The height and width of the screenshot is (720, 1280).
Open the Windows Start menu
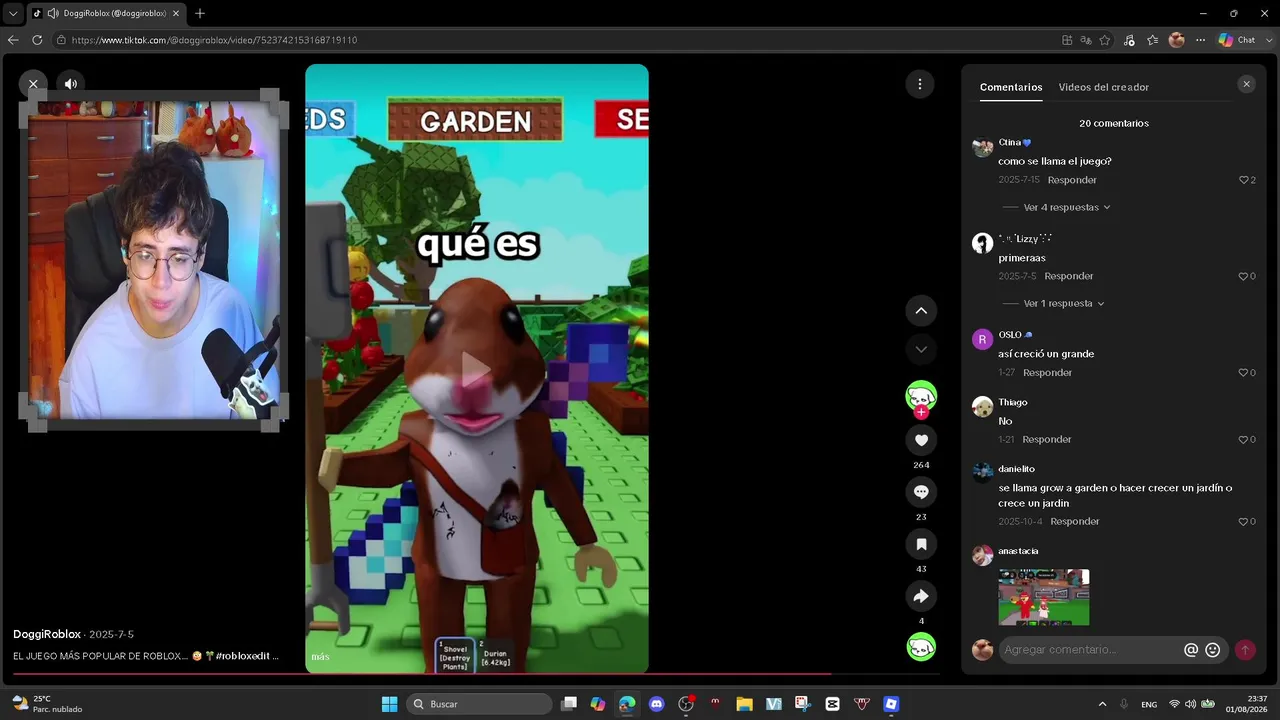(x=390, y=704)
